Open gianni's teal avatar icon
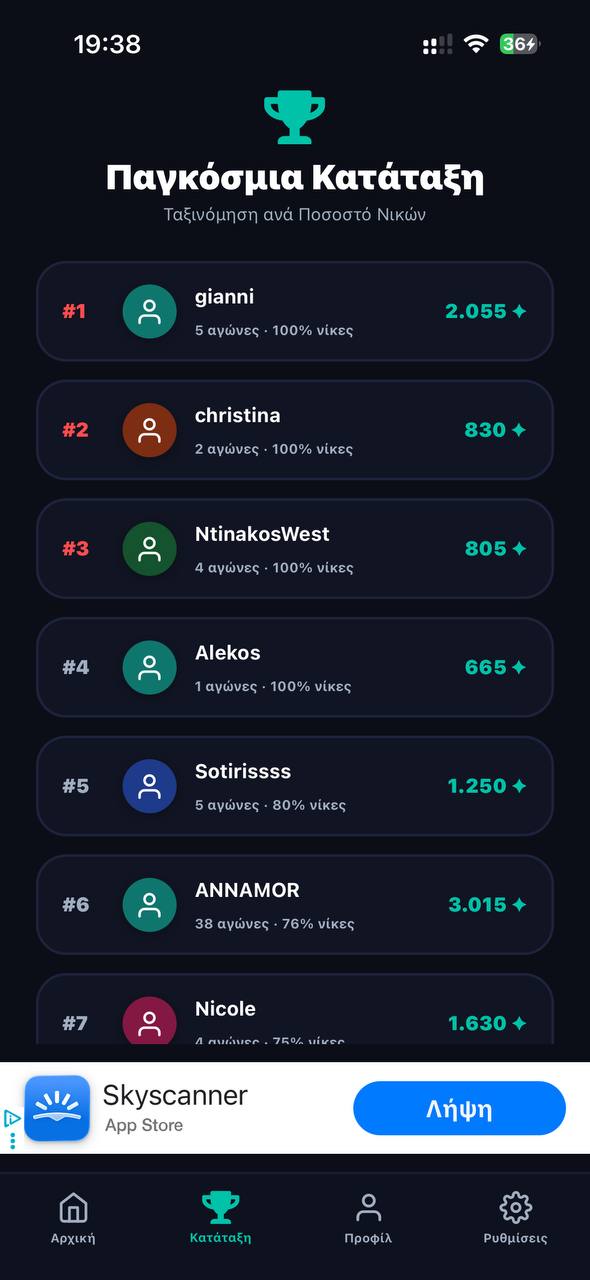The image size is (590, 1280). pos(149,311)
